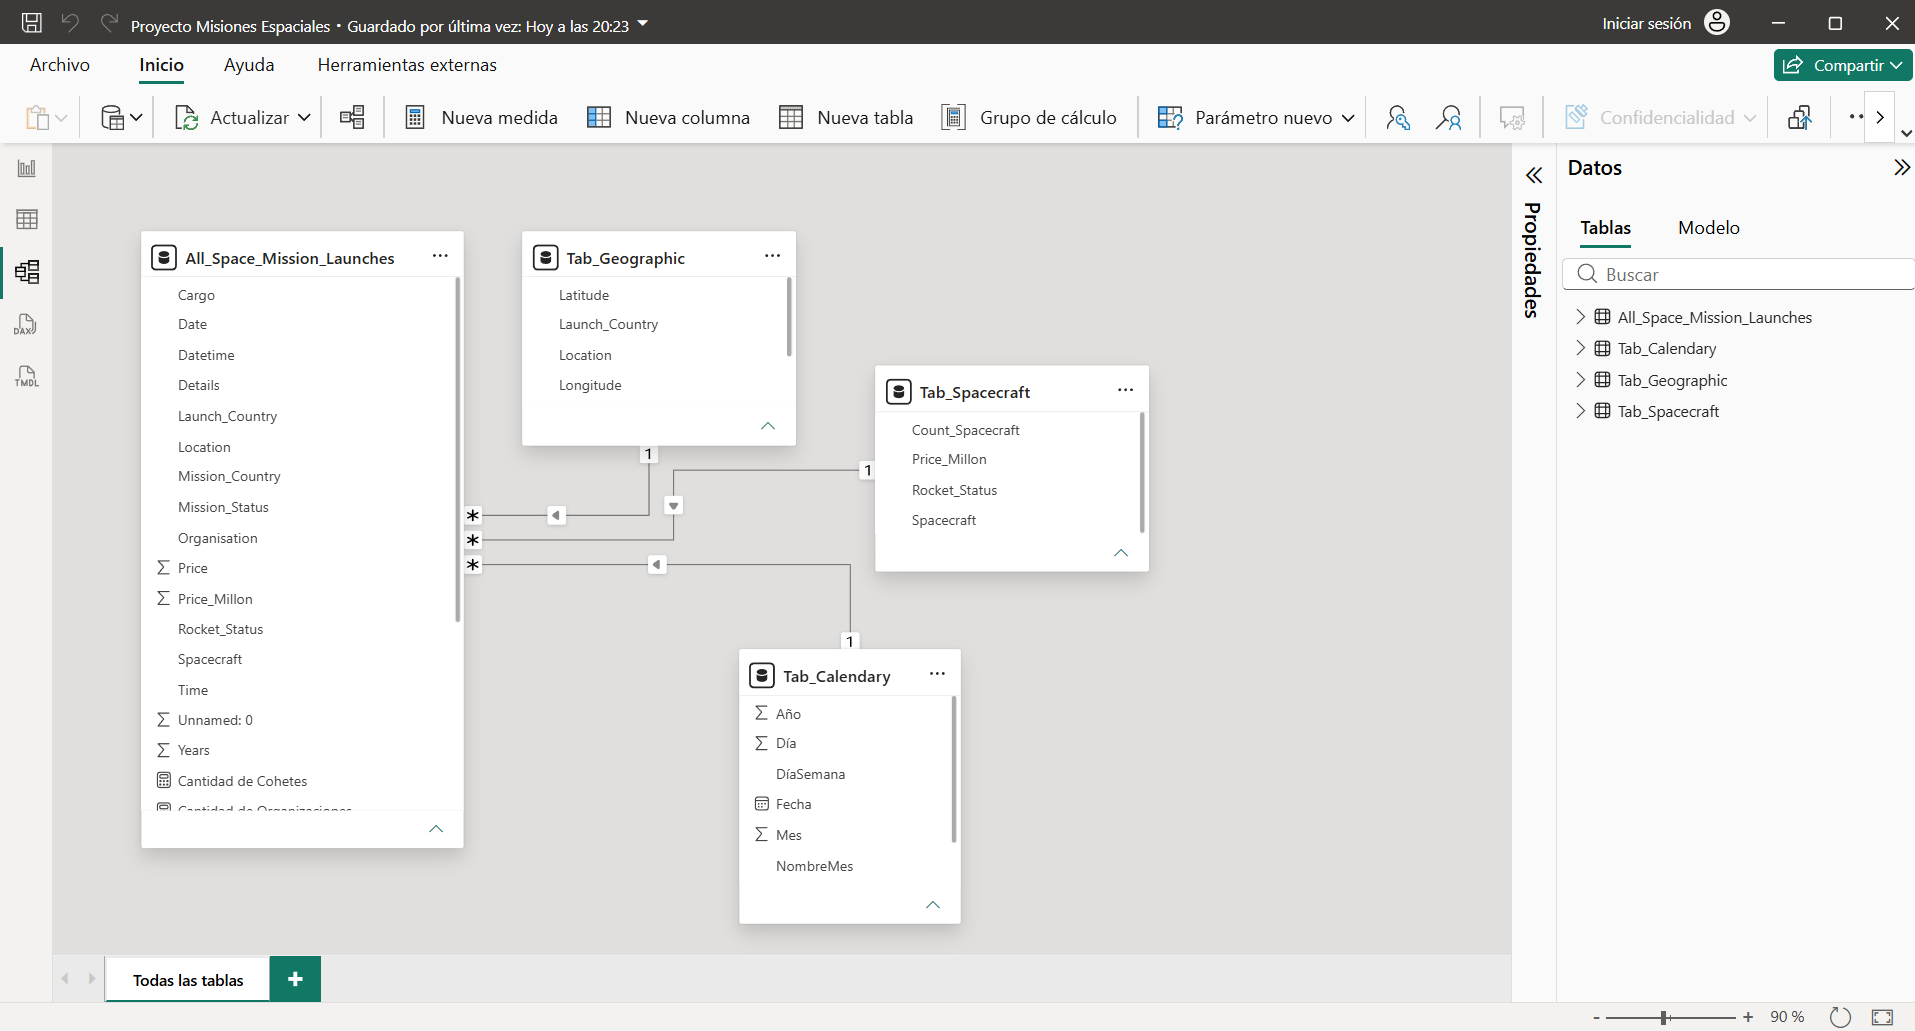Open More options on All_Space_Mission_Launches table

[440, 256]
